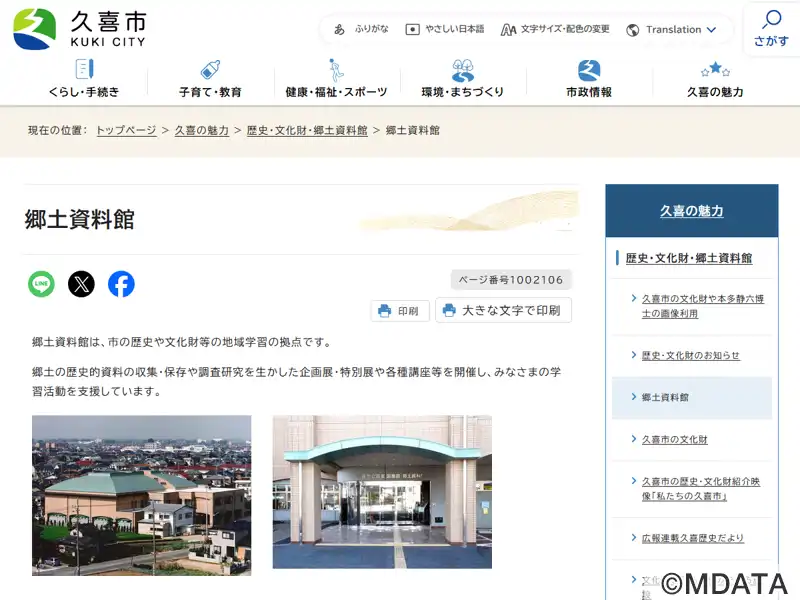800x600 pixels.
Task: Open 歴史・文化財・郷土資料館 sidebar link
Action: pos(689,258)
